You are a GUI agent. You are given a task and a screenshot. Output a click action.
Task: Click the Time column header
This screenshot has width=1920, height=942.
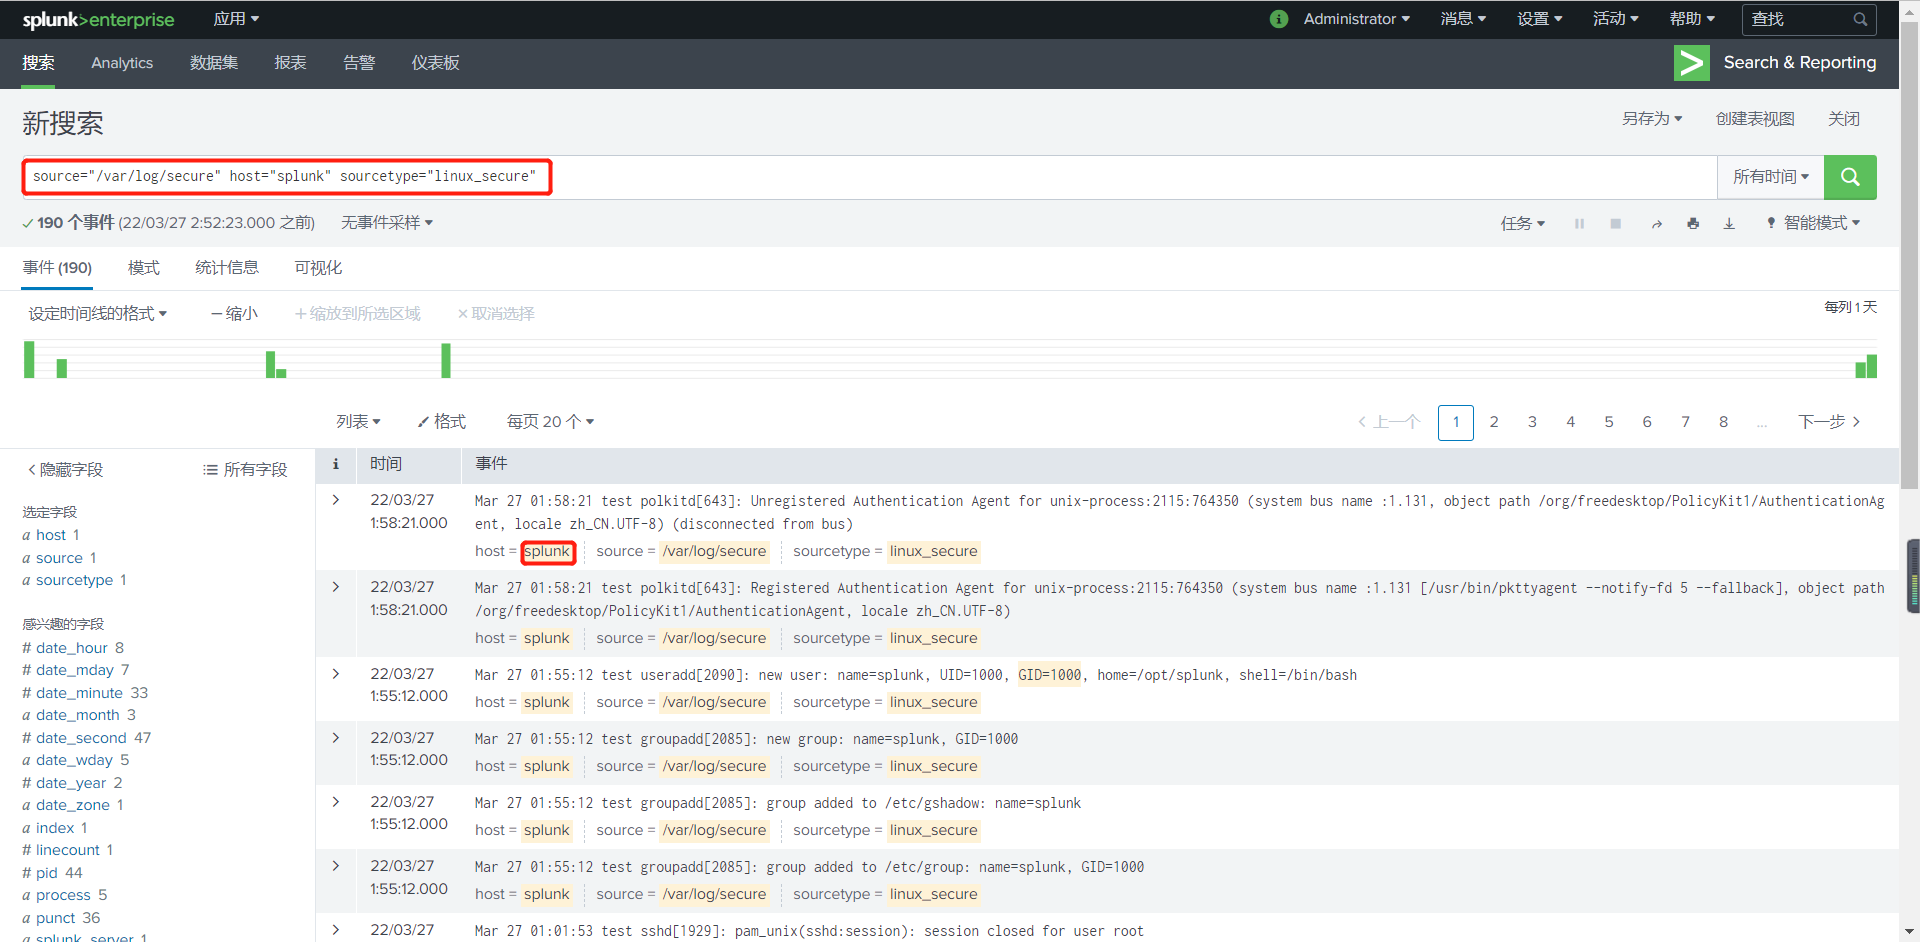(x=386, y=464)
